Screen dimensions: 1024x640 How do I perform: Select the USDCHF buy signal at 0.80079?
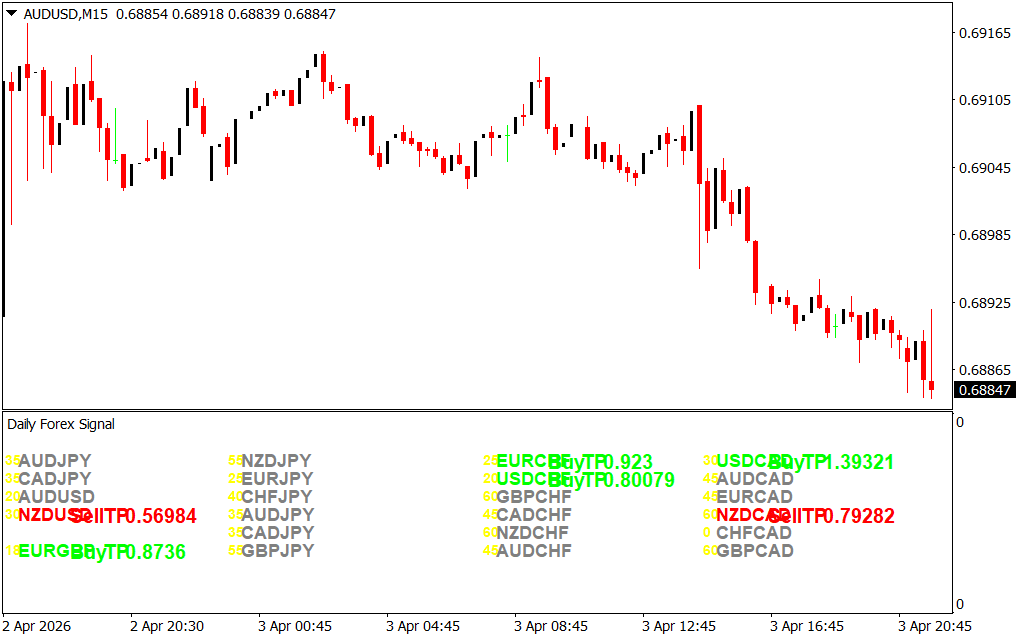(585, 479)
